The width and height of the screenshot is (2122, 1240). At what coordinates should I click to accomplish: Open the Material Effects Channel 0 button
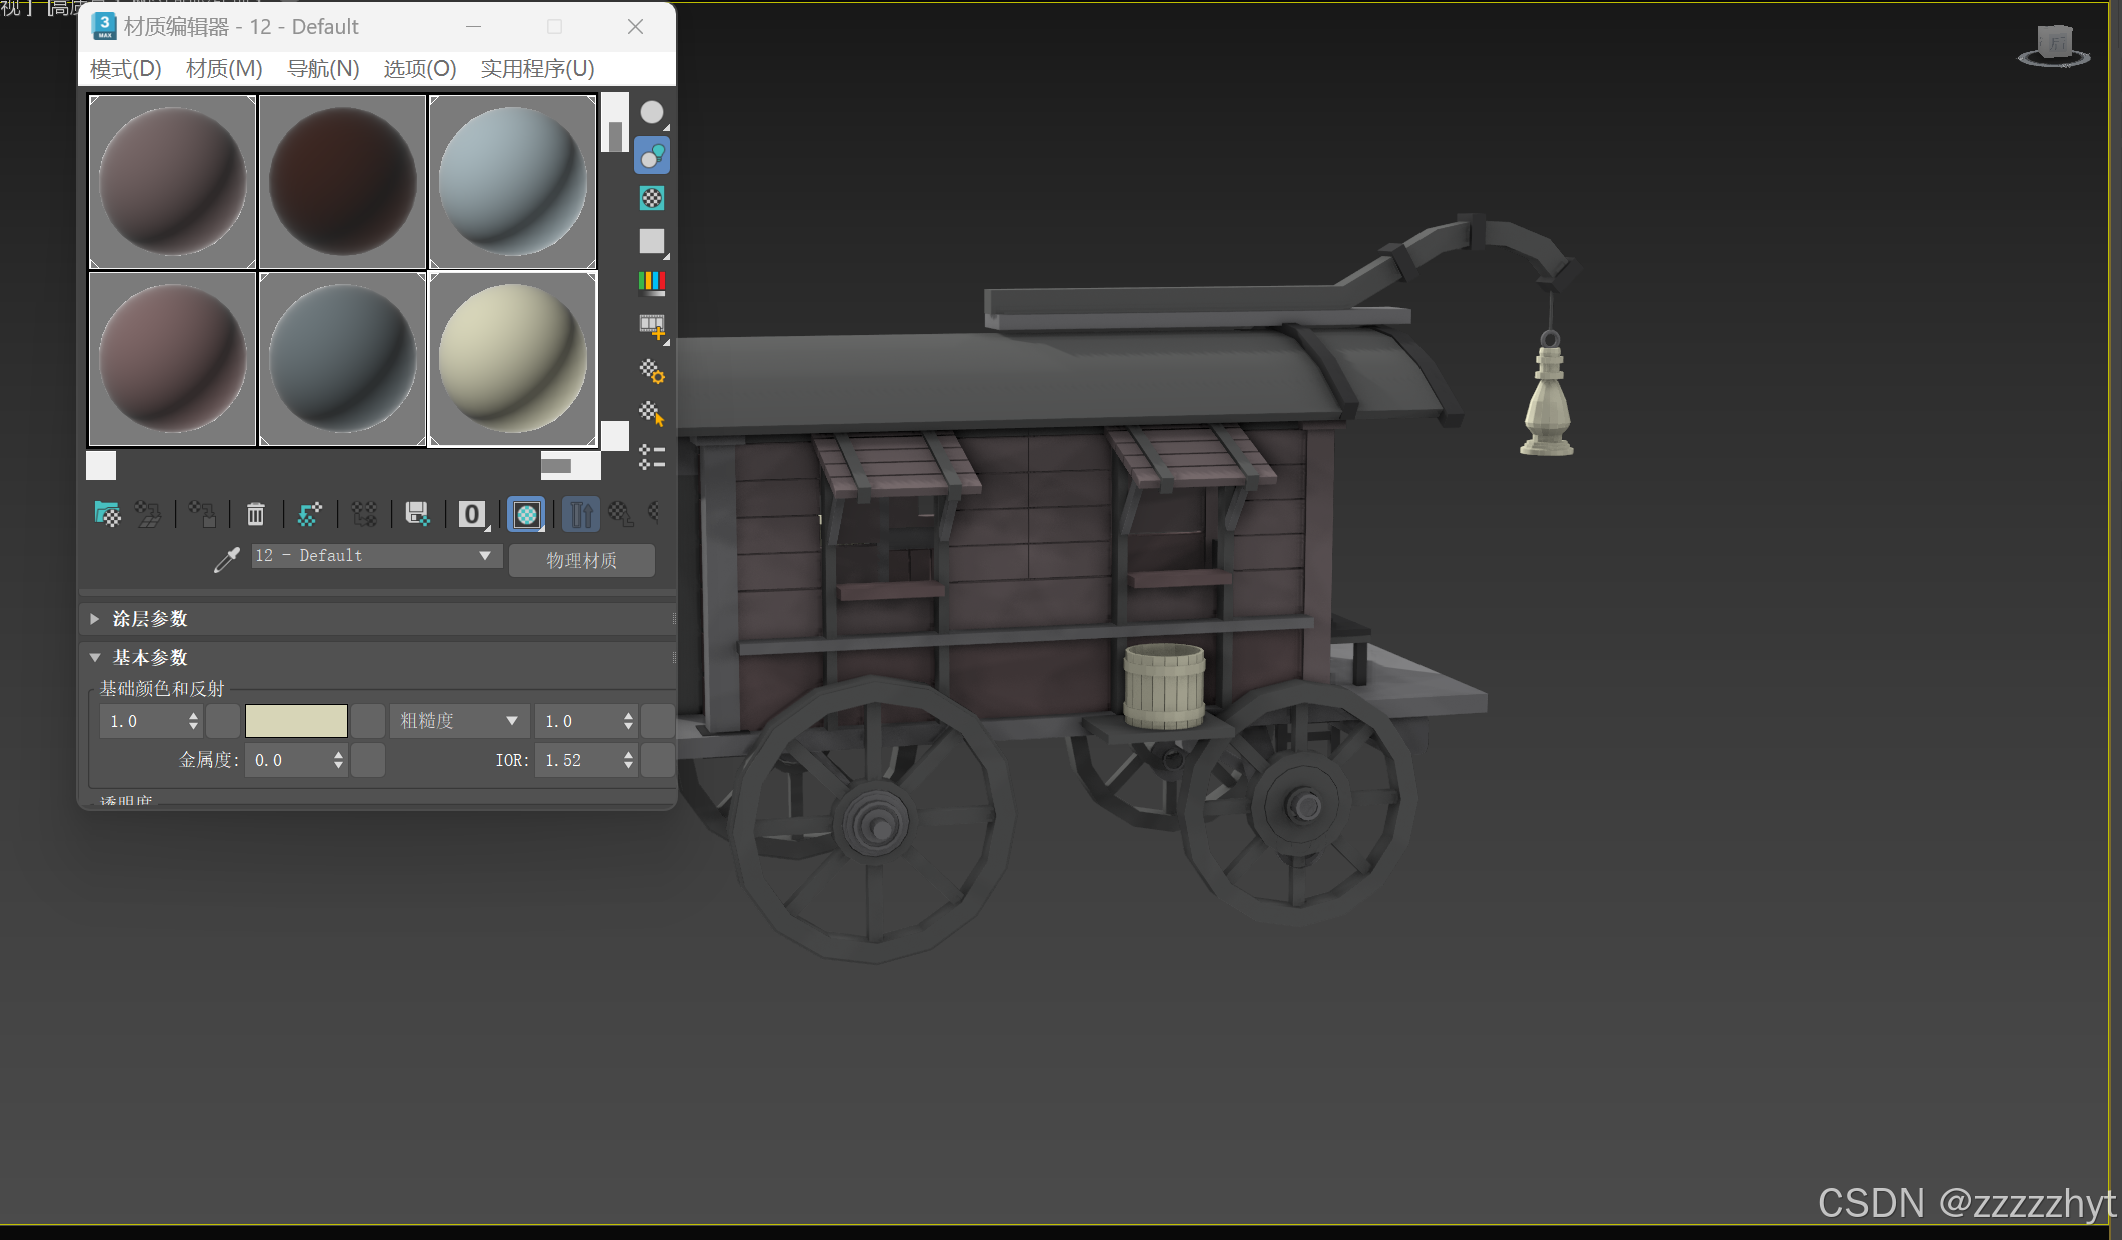pos(471,514)
